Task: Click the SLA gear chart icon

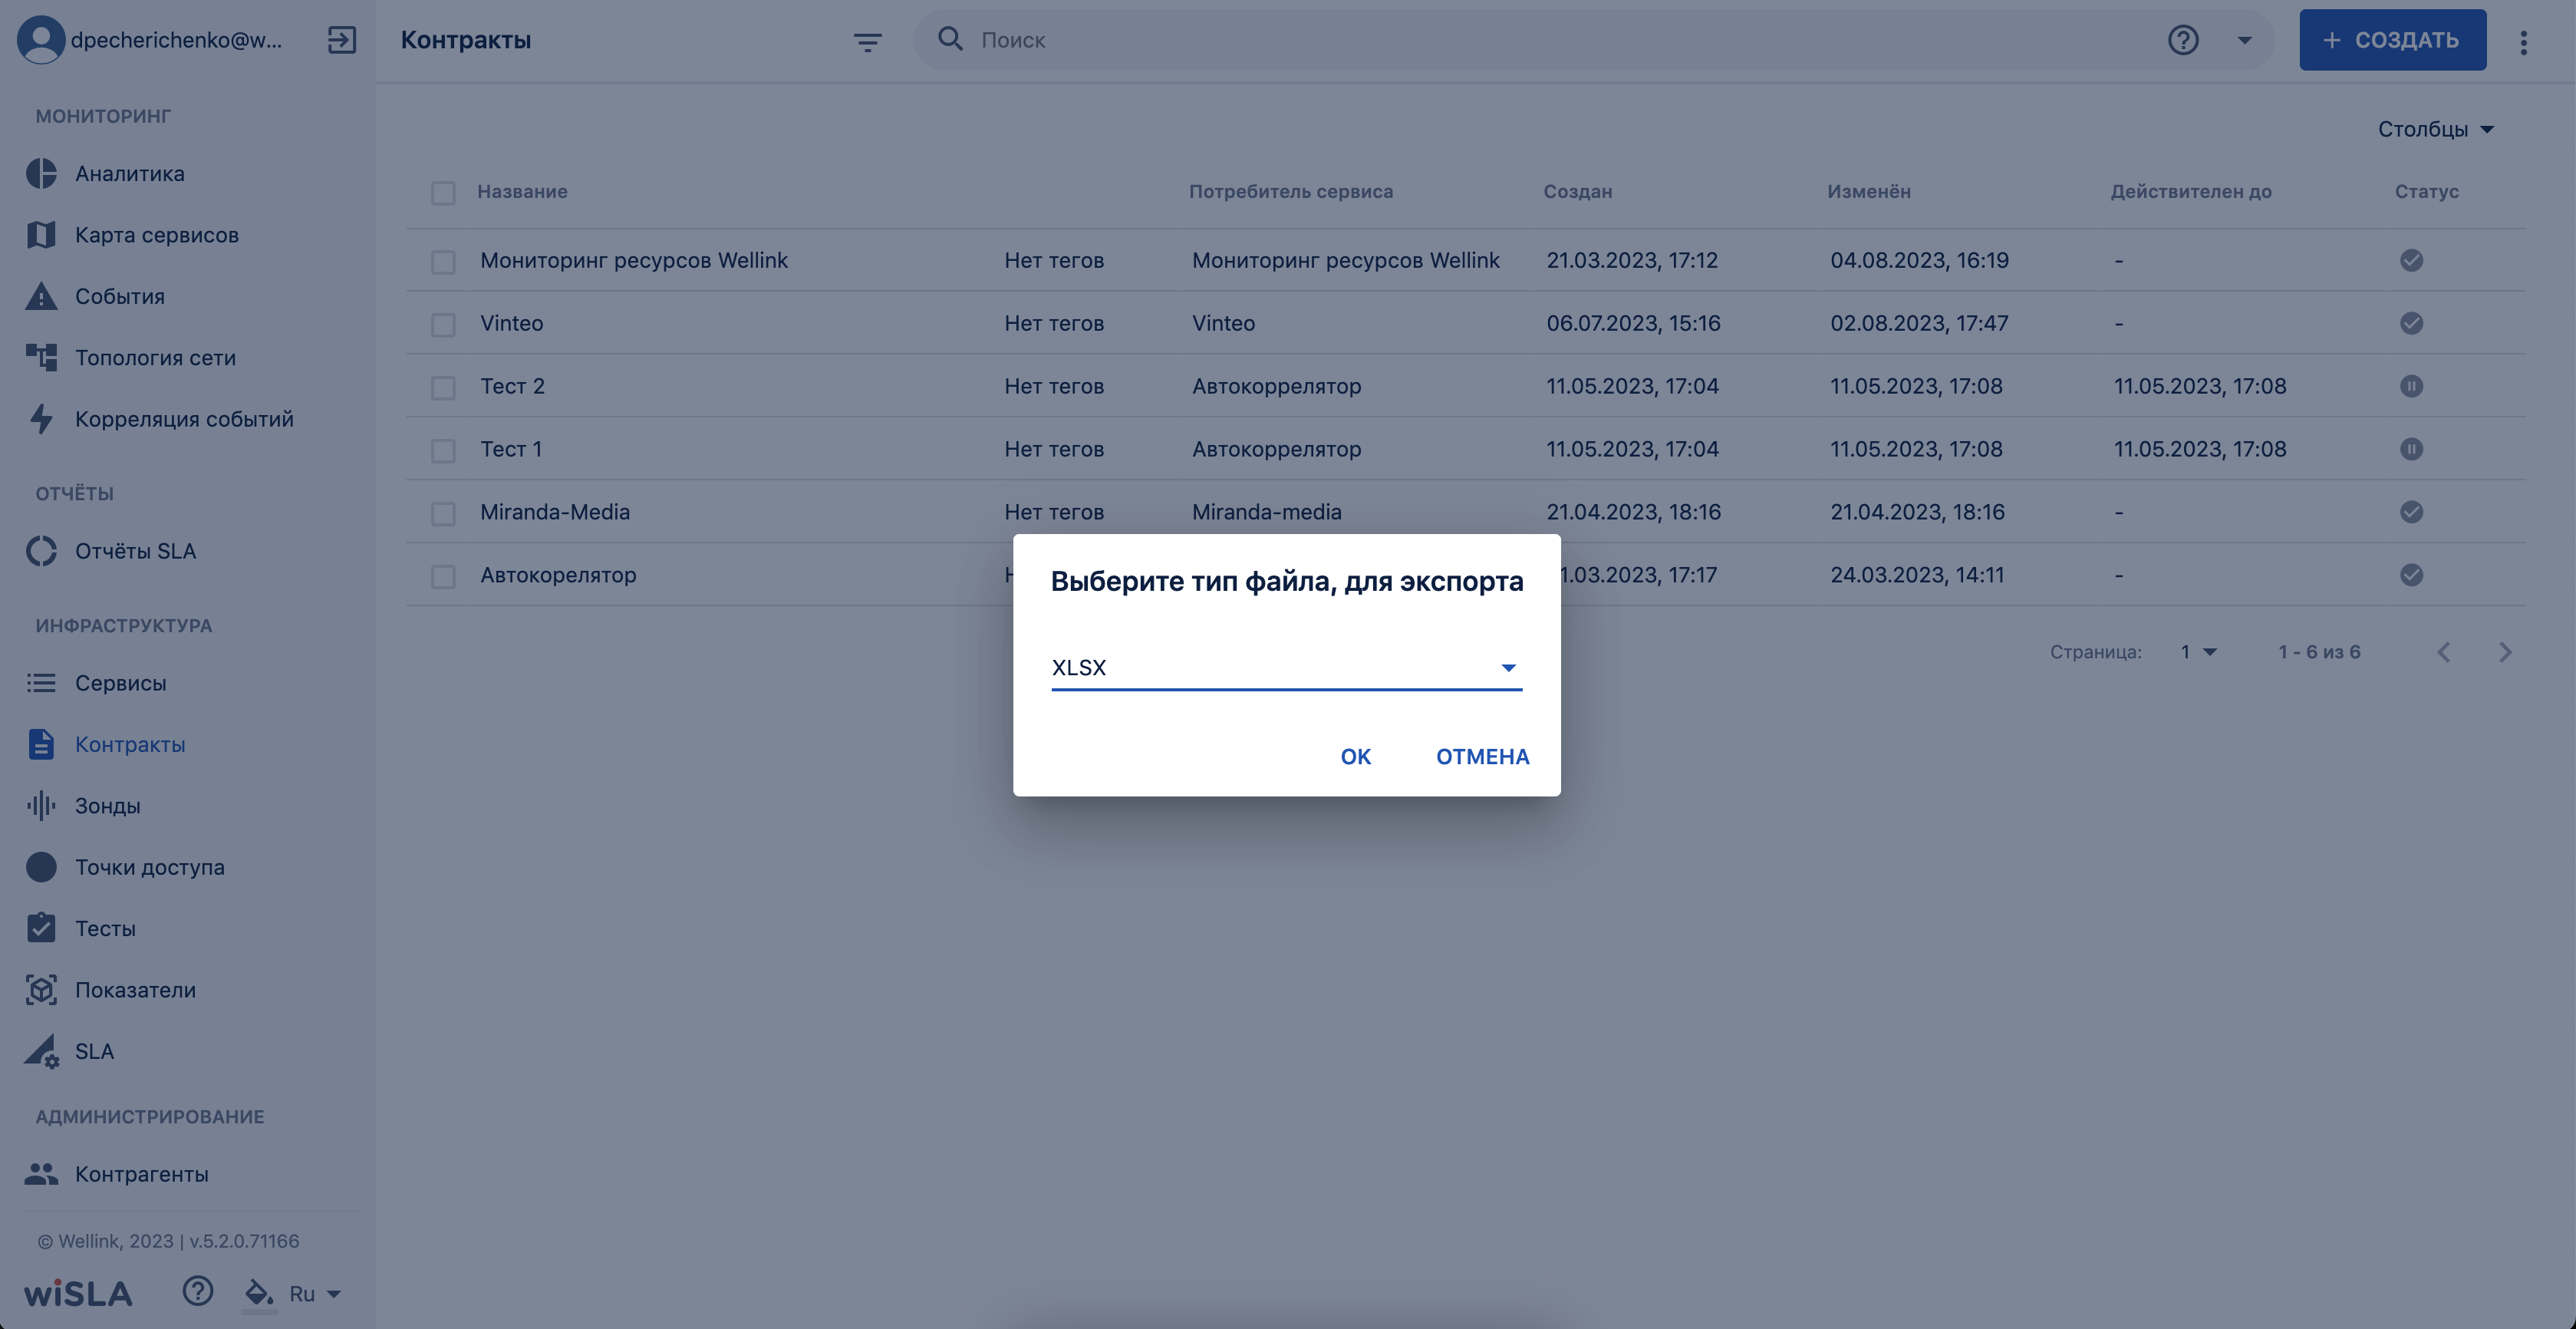Action: (x=41, y=1051)
